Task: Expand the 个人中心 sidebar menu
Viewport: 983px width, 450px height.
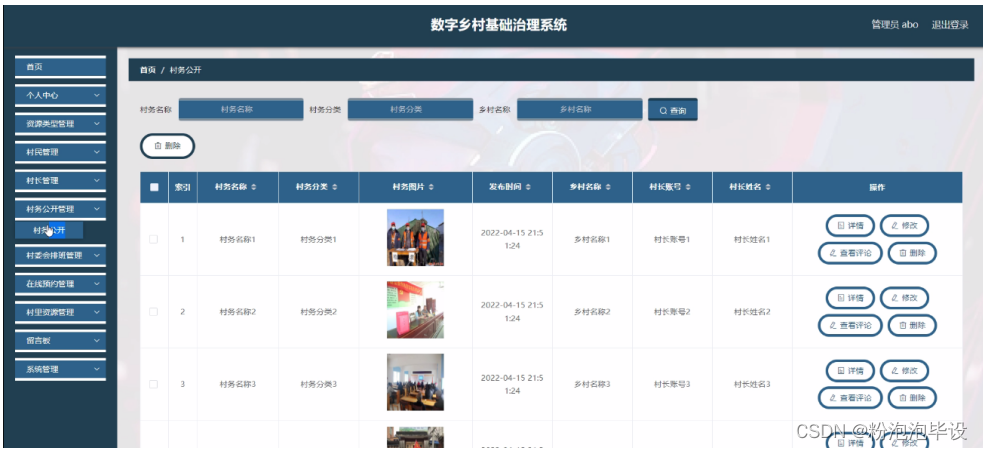Action: point(60,95)
